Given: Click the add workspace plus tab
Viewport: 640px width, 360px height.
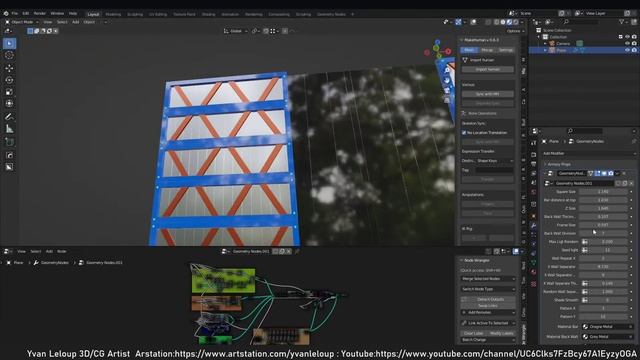Looking at the screenshot, I should click(x=353, y=14).
